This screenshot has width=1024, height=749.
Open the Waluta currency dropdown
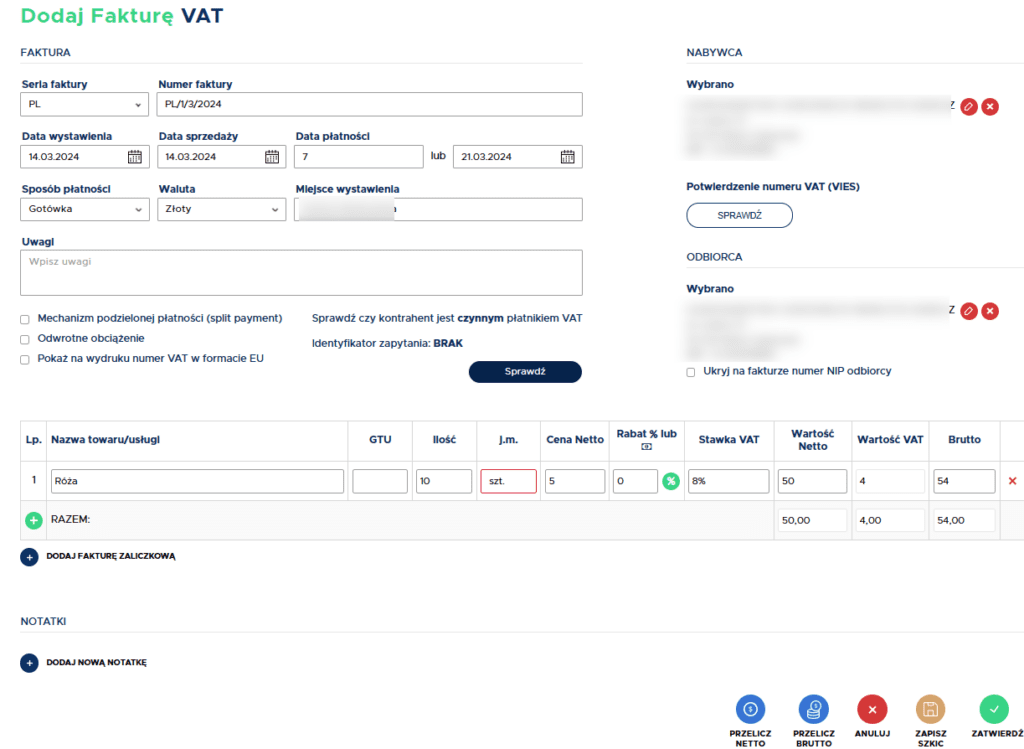[x=222, y=209]
